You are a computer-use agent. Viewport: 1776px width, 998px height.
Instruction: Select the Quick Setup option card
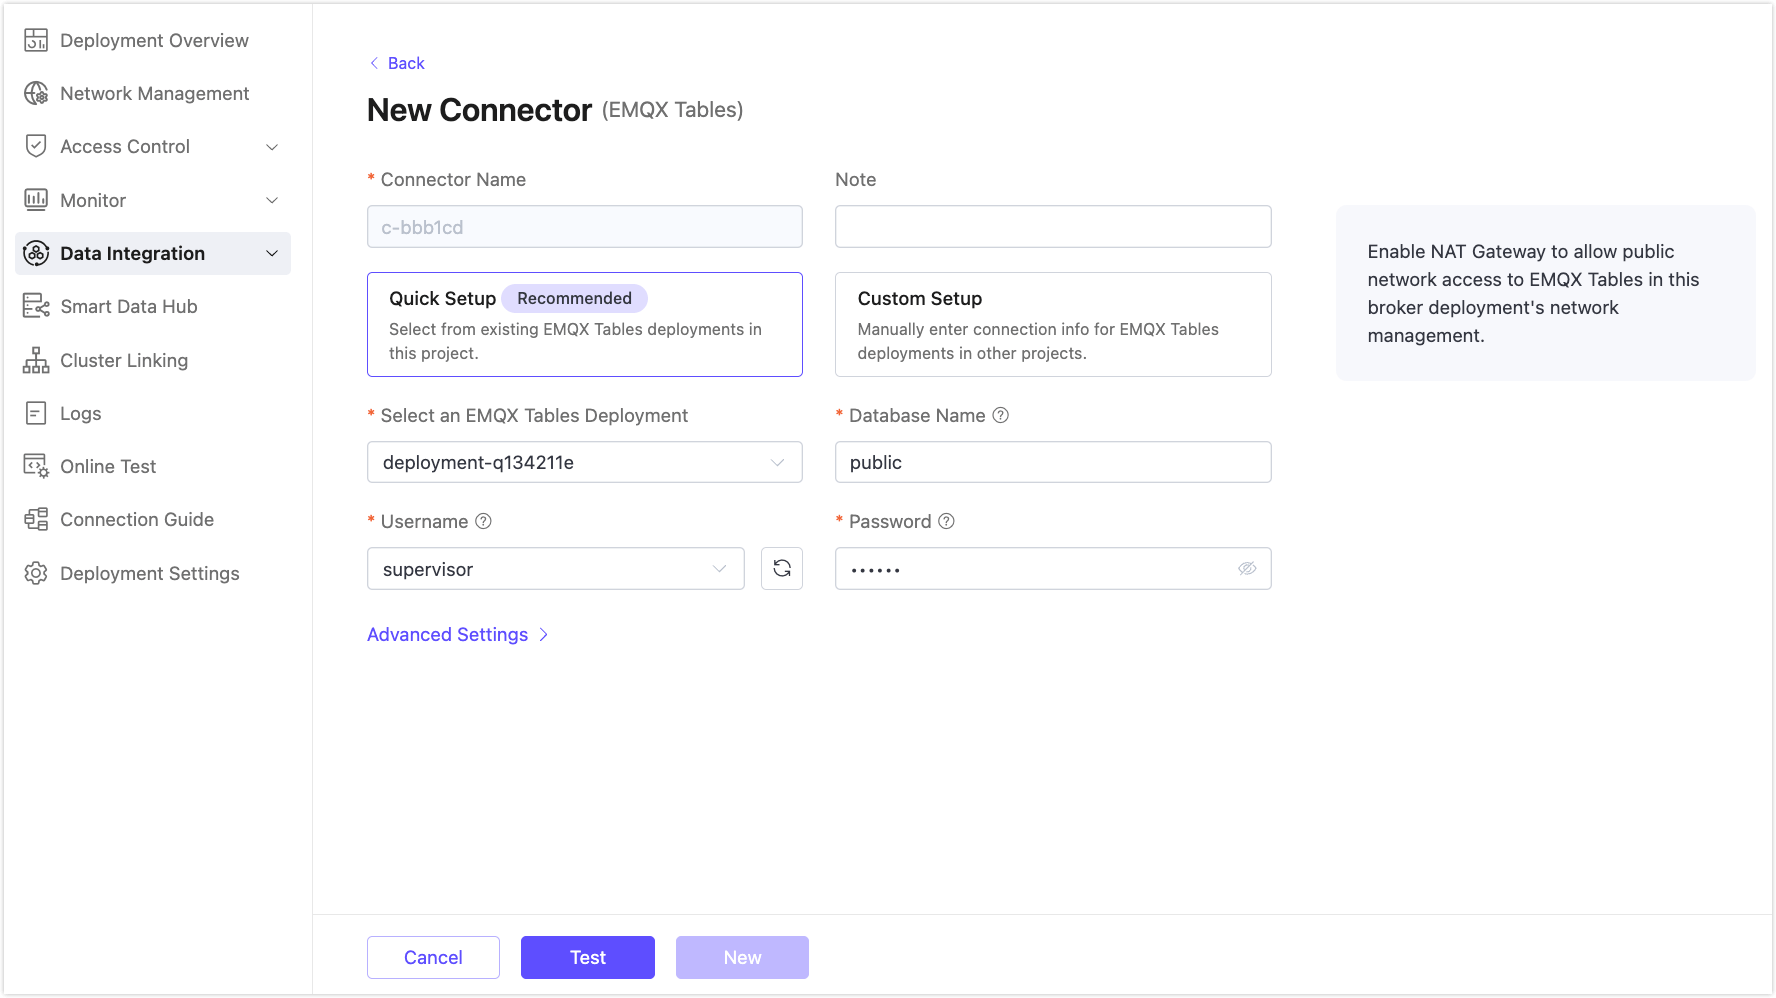click(585, 324)
